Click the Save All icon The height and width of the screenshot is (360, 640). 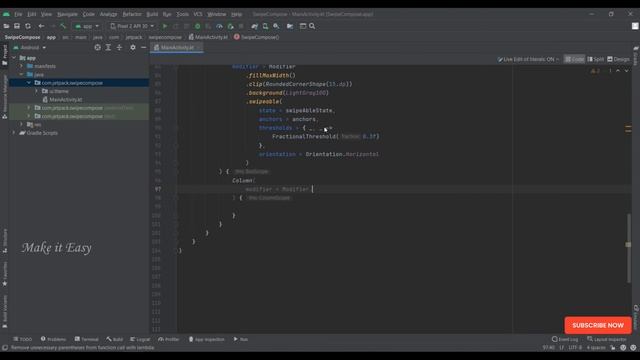pyautogui.click(x=17, y=26)
